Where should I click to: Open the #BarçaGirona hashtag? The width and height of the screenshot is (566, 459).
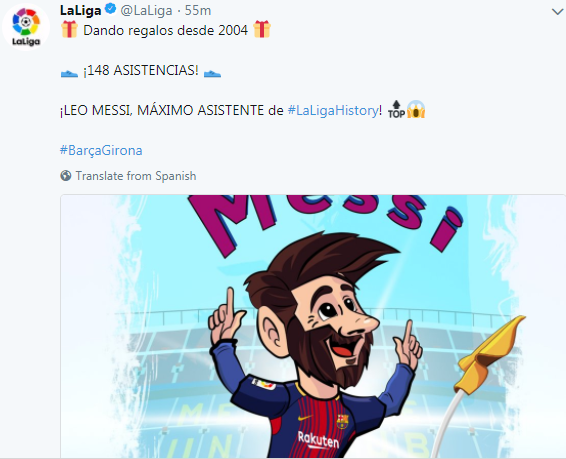click(x=101, y=150)
